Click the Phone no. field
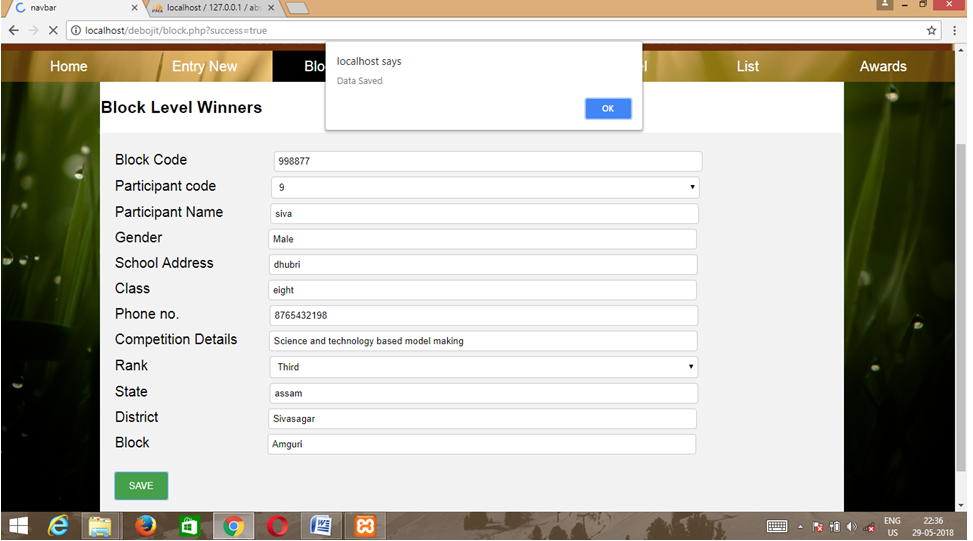This screenshot has width=973, height=541. [x=484, y=315]
